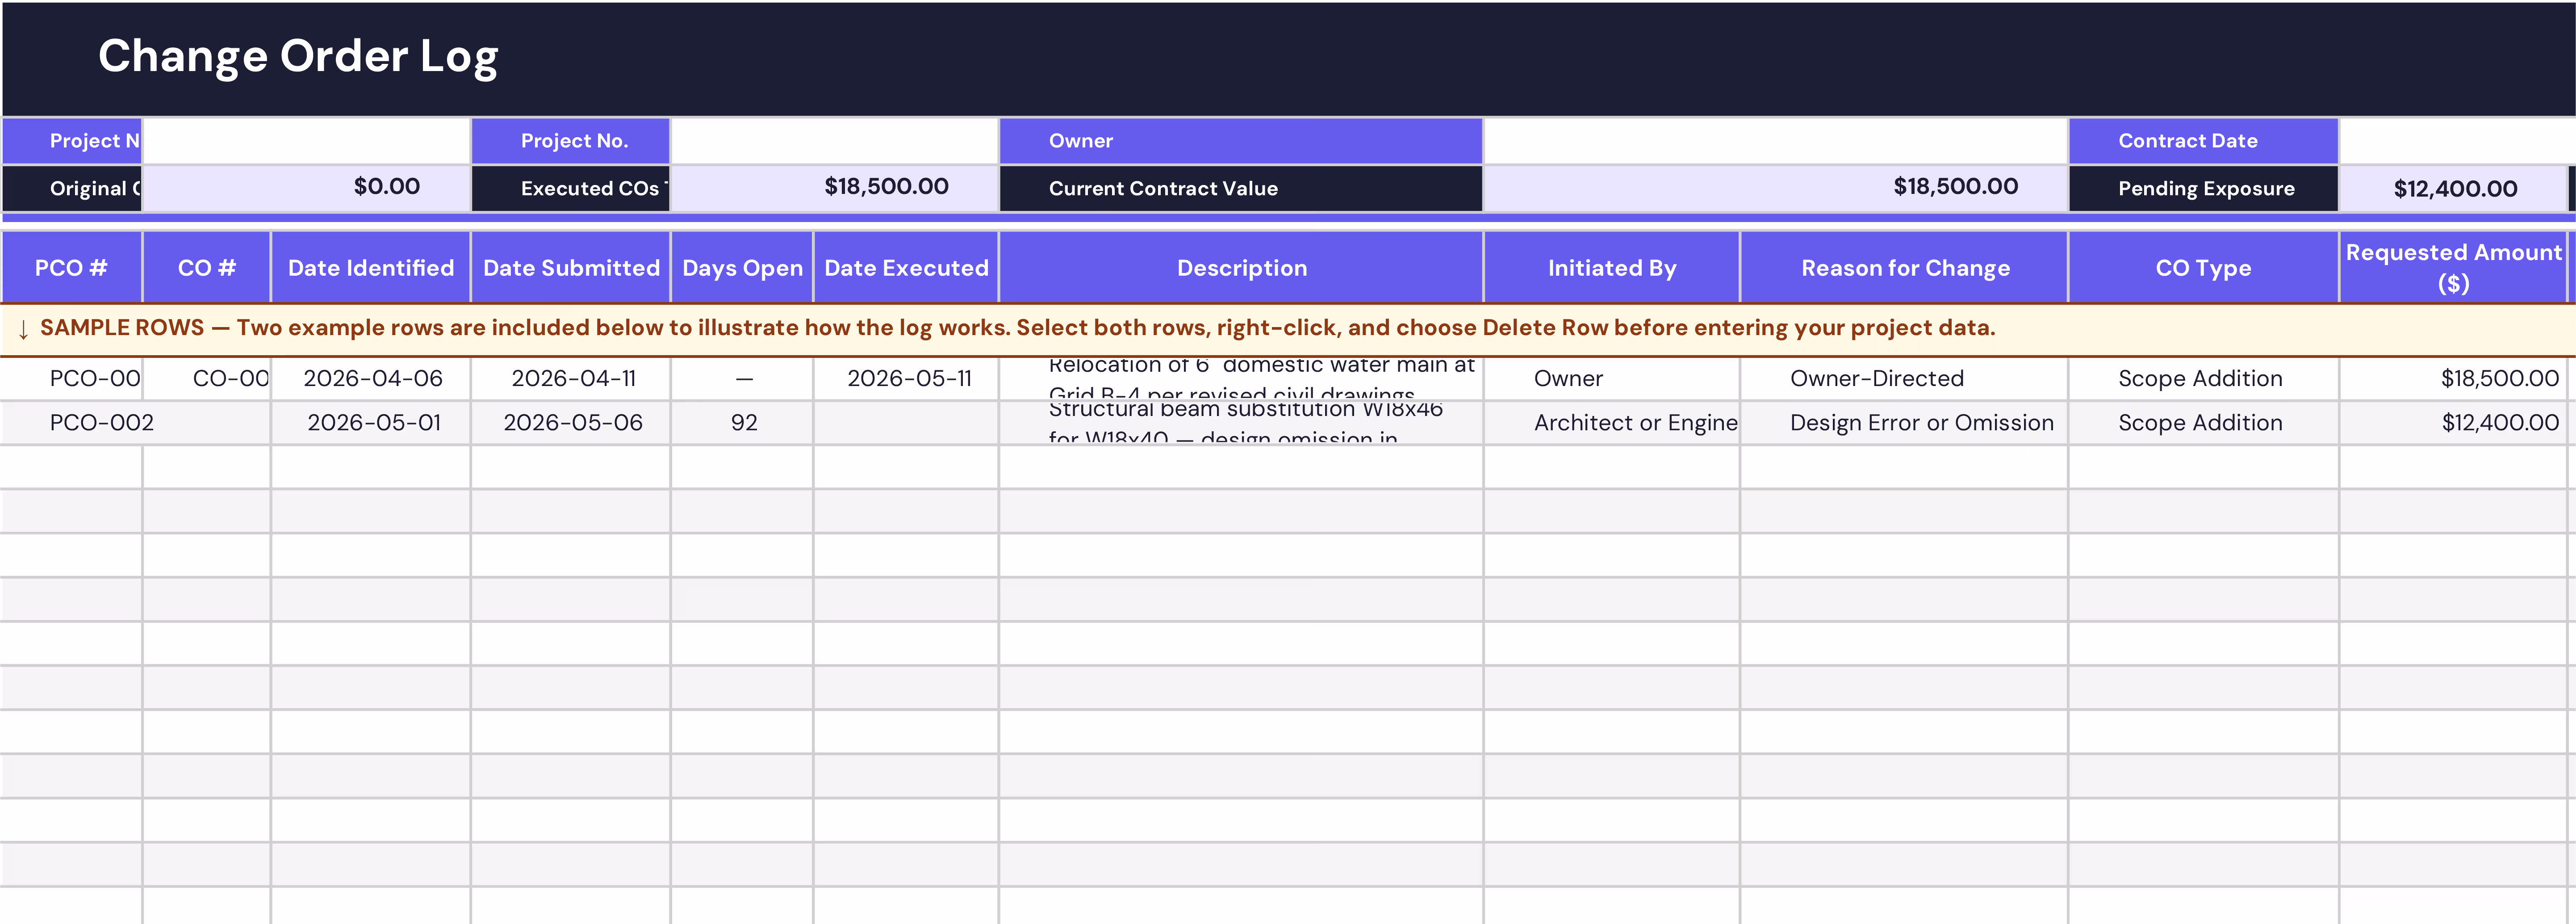Click the $0.00 original contract value
This screenshot has width=2576, height=924.
[x=306, y=187]
